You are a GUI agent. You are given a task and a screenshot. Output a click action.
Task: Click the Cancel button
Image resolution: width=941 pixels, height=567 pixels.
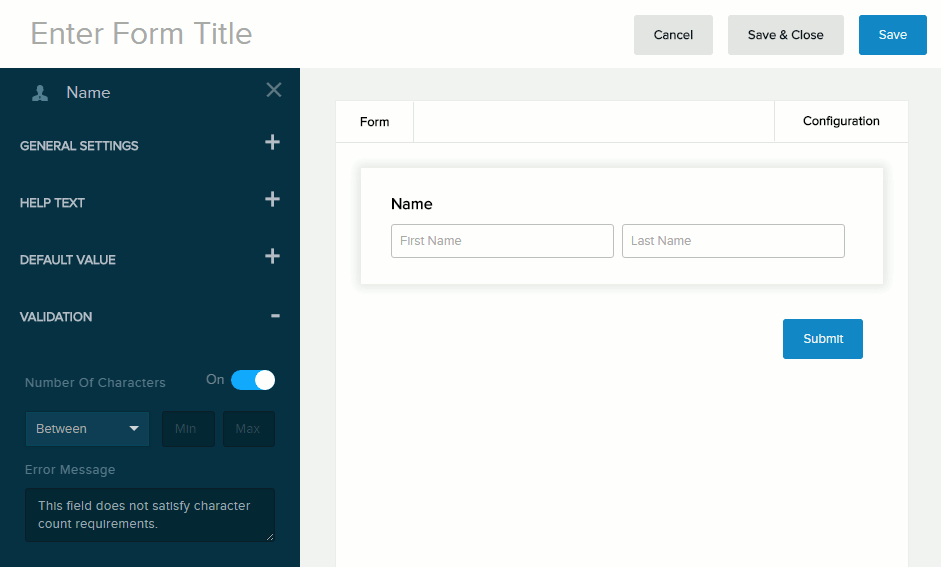[x=673, y=35]
